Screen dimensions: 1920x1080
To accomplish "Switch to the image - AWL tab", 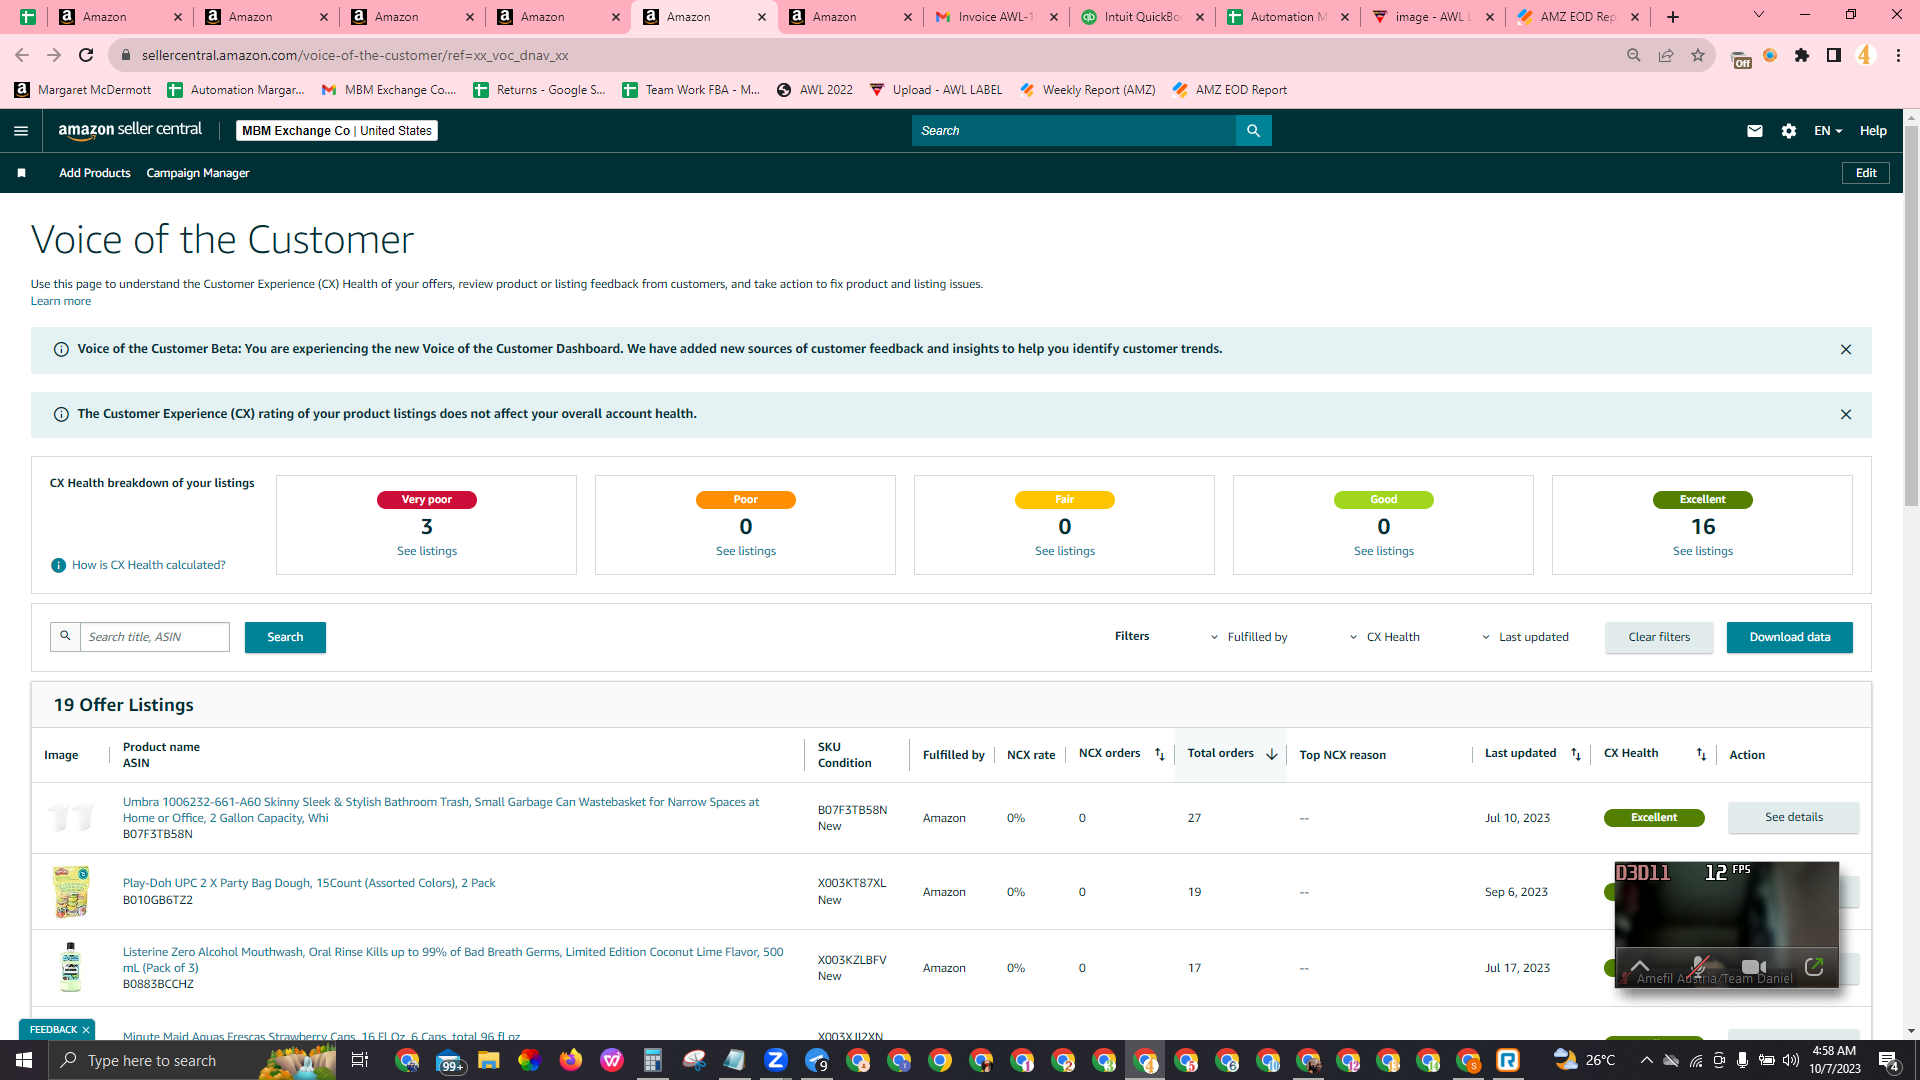I will click(1433, 17).
